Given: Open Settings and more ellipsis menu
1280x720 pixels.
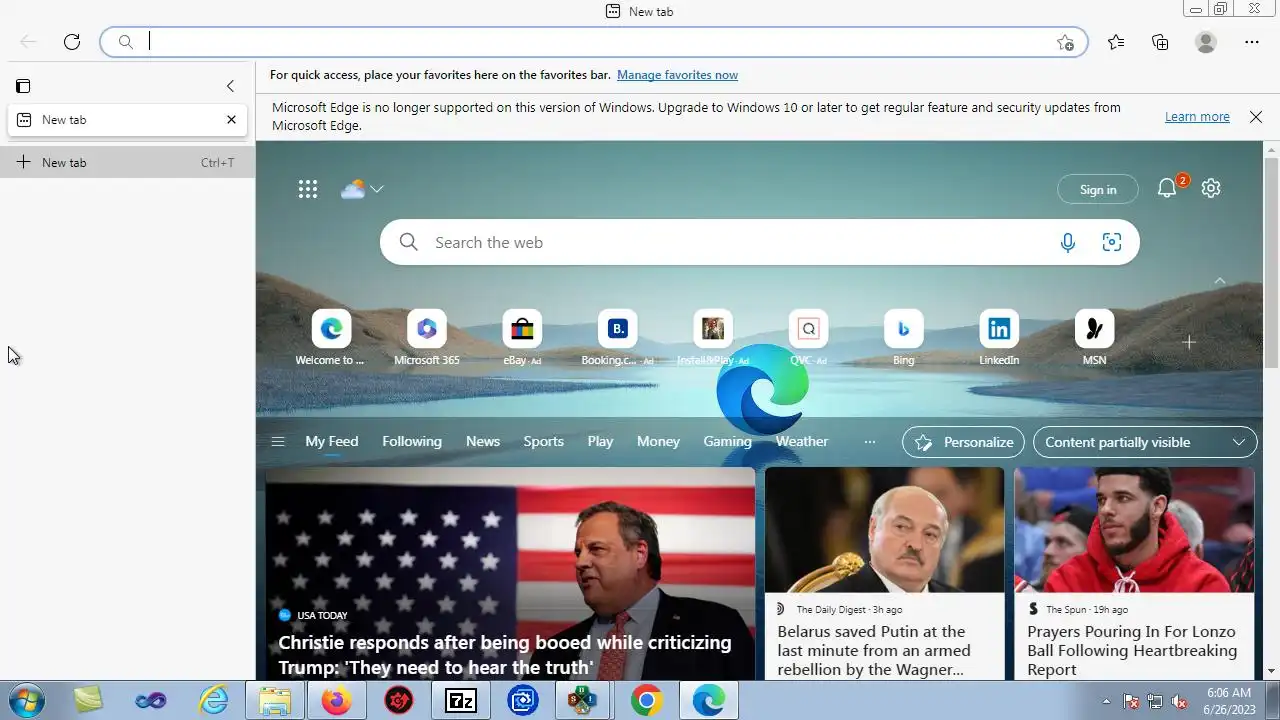Looking at the screenshot, I should [x=1252, y=42].
